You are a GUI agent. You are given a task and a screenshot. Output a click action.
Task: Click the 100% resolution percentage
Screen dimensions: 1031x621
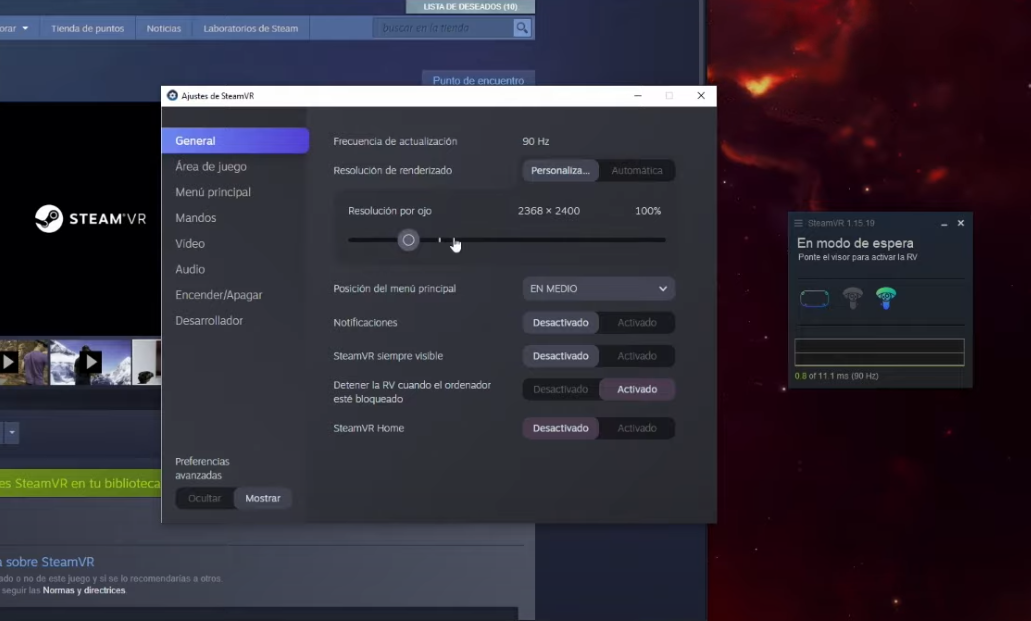[x=648, y=211]
